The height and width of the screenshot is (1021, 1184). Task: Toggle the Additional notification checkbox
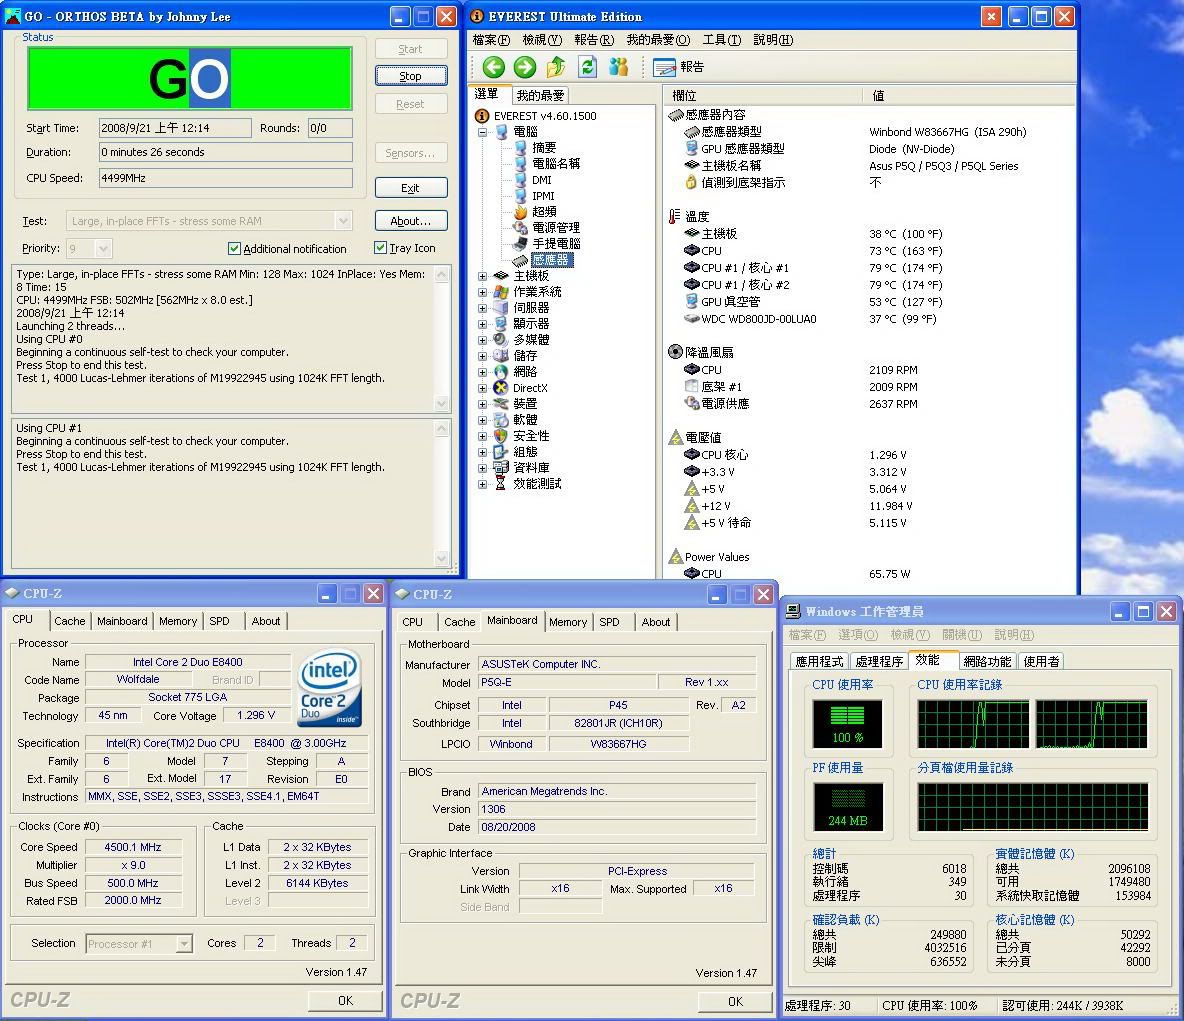pyautogui.click(x=234, y=248)
